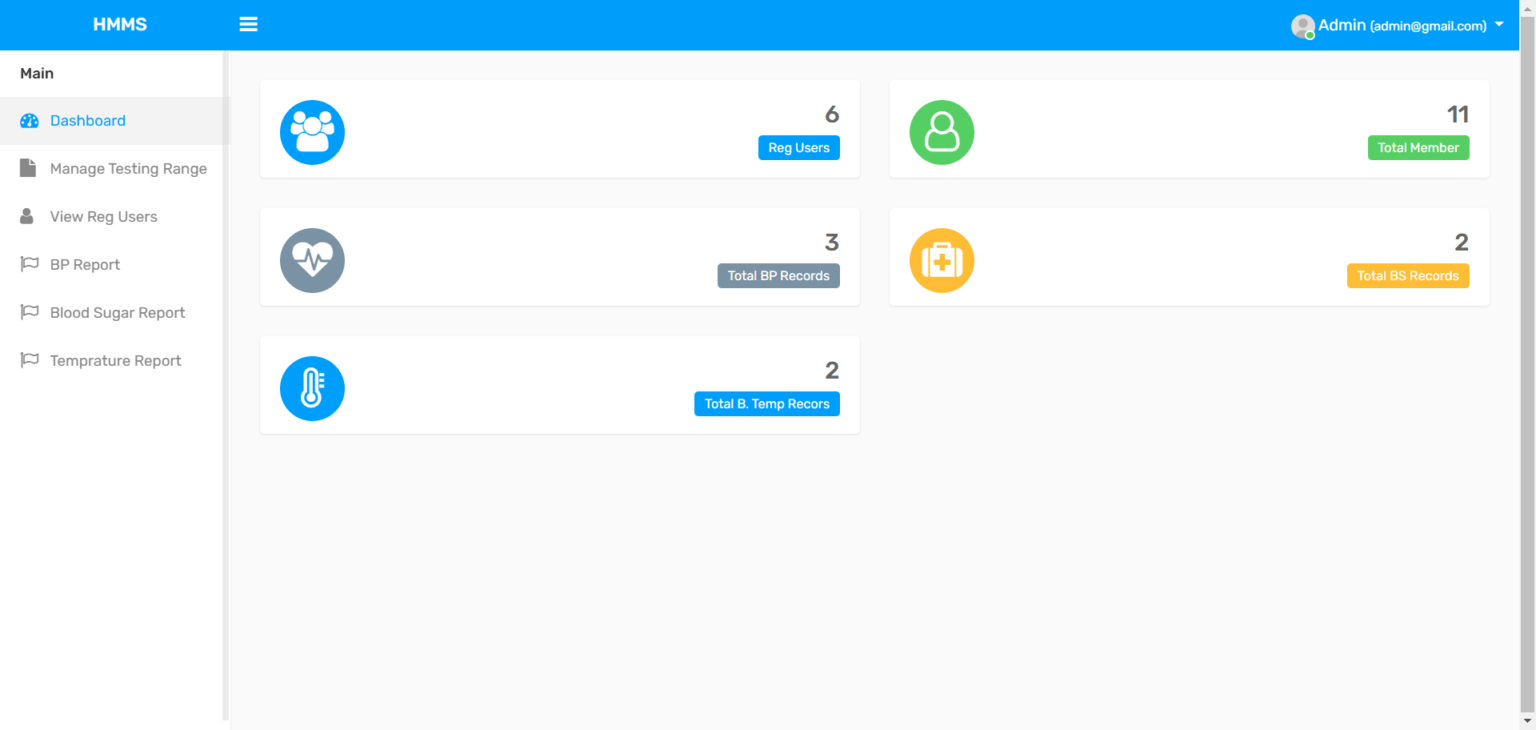Click the user icon beside View Reg Users
1536x730 pixels.
click(28, 216)
